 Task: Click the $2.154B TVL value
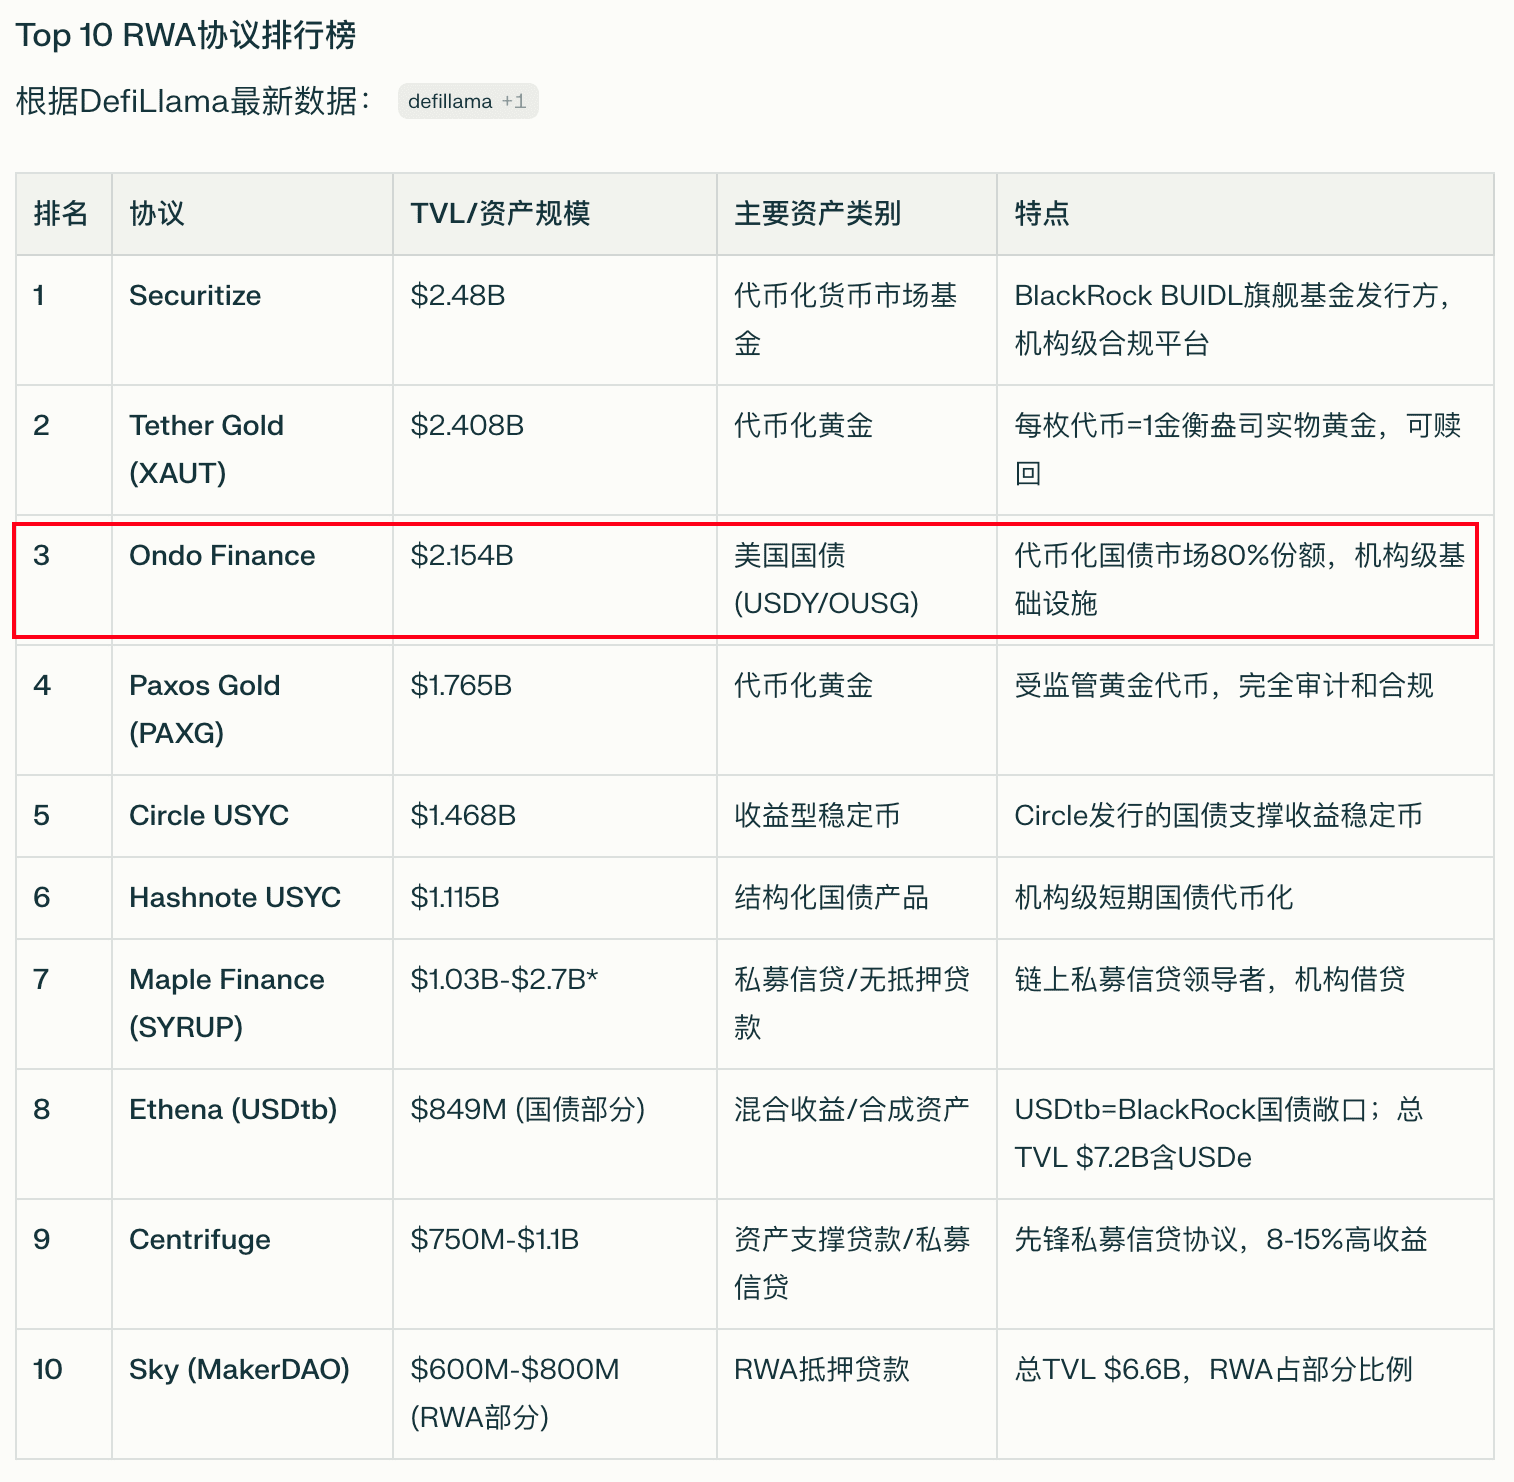click(x=462, y=555)
